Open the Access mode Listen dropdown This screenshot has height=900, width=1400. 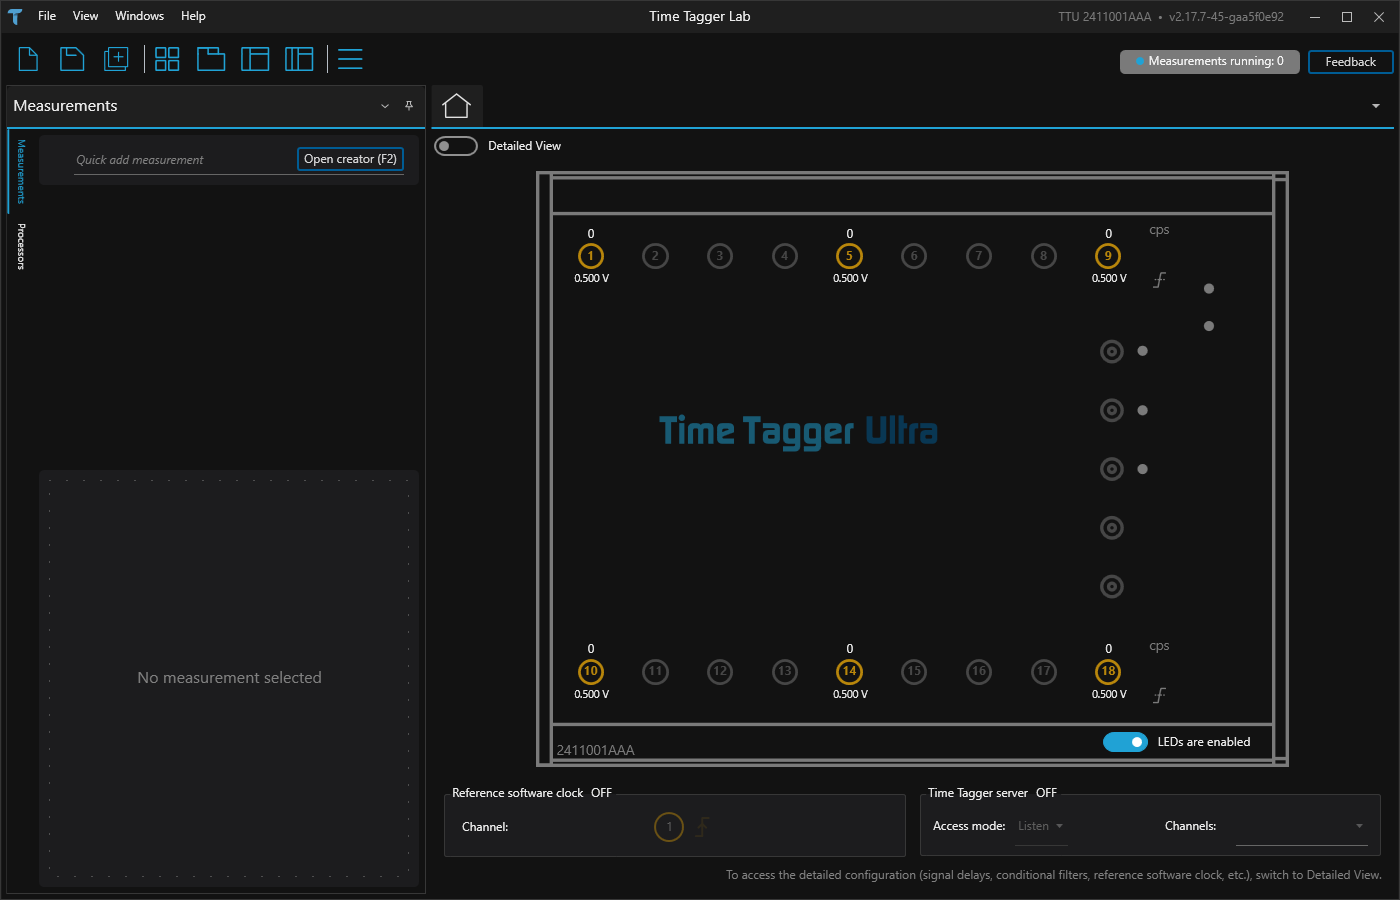[1041, 826]
